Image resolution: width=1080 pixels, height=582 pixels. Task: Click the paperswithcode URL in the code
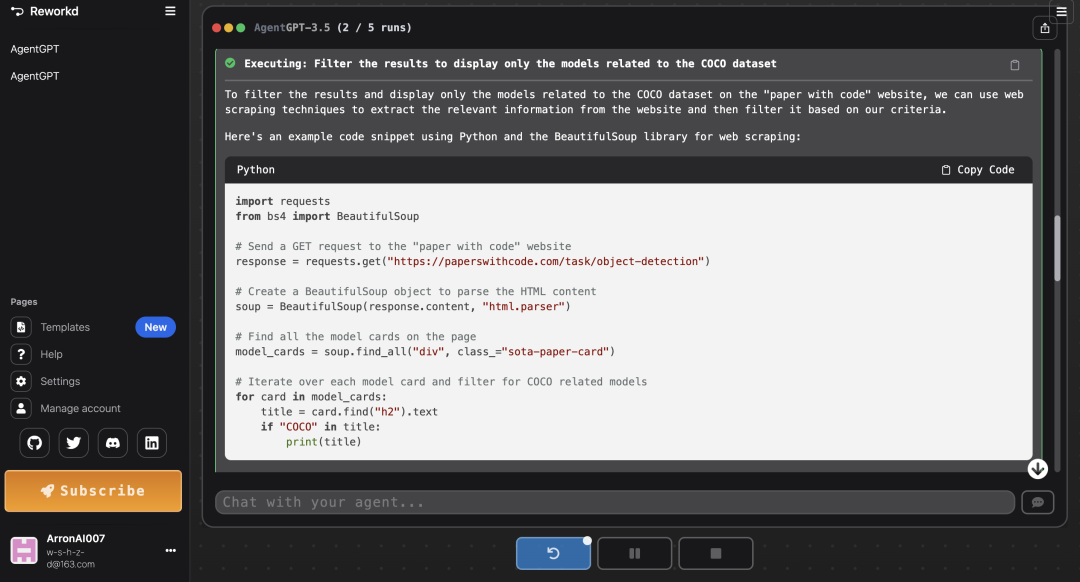click(547, 261)
